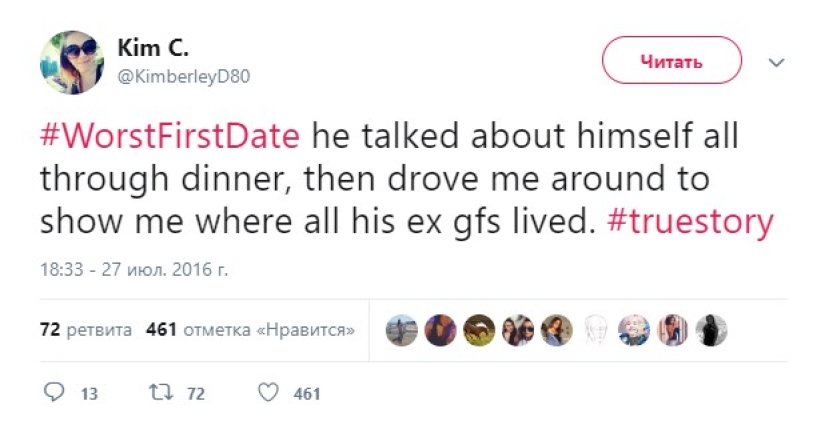The width and height of the screenshot is (825, 441).
Task: Click the blonde liker avatar with blue background
Action: [x=634, y=330]
